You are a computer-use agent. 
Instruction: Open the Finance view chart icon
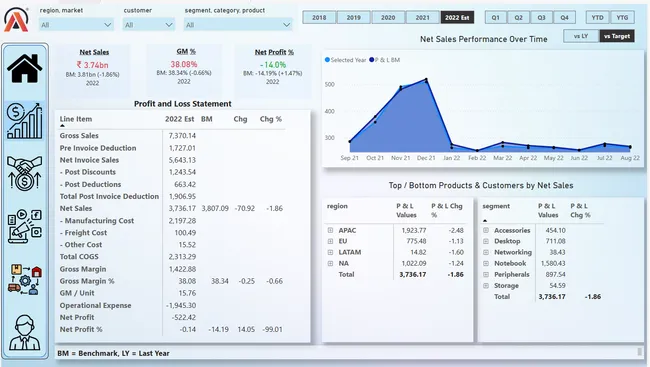(25, 121)
